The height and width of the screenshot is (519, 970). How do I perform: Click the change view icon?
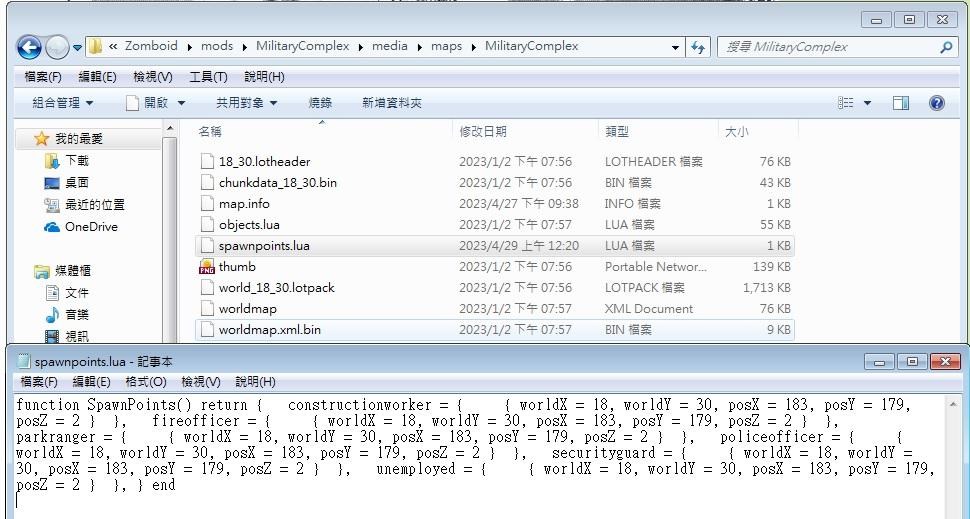pos(846,103)
